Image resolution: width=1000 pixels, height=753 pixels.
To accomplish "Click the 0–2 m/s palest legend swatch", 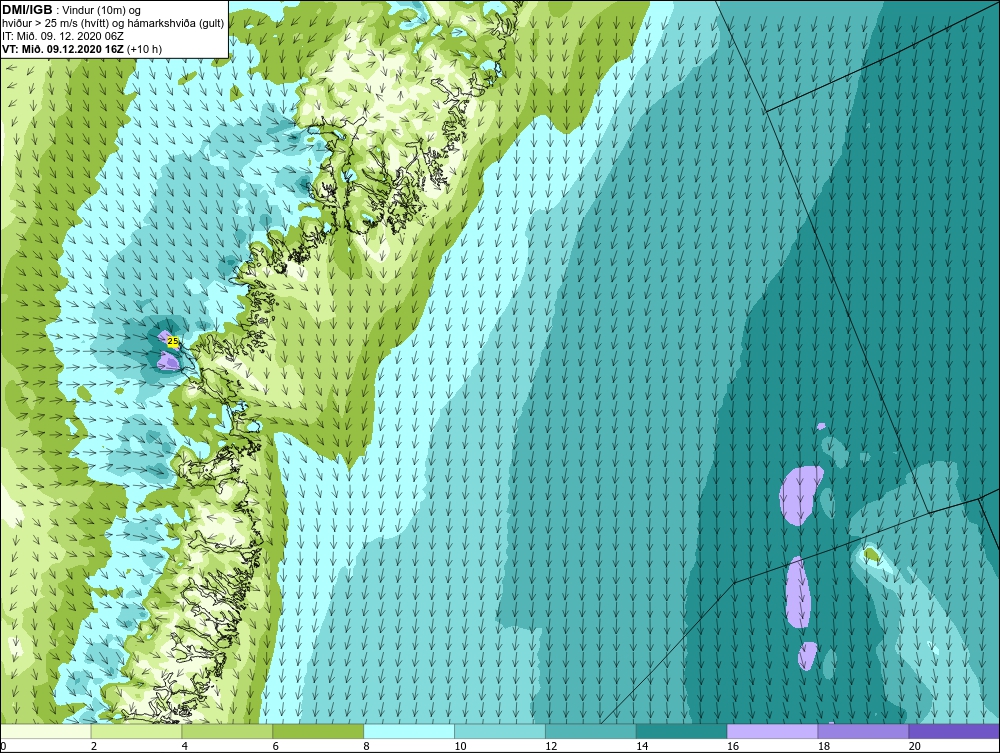I will pyautogui.click(x=46, y=731).
